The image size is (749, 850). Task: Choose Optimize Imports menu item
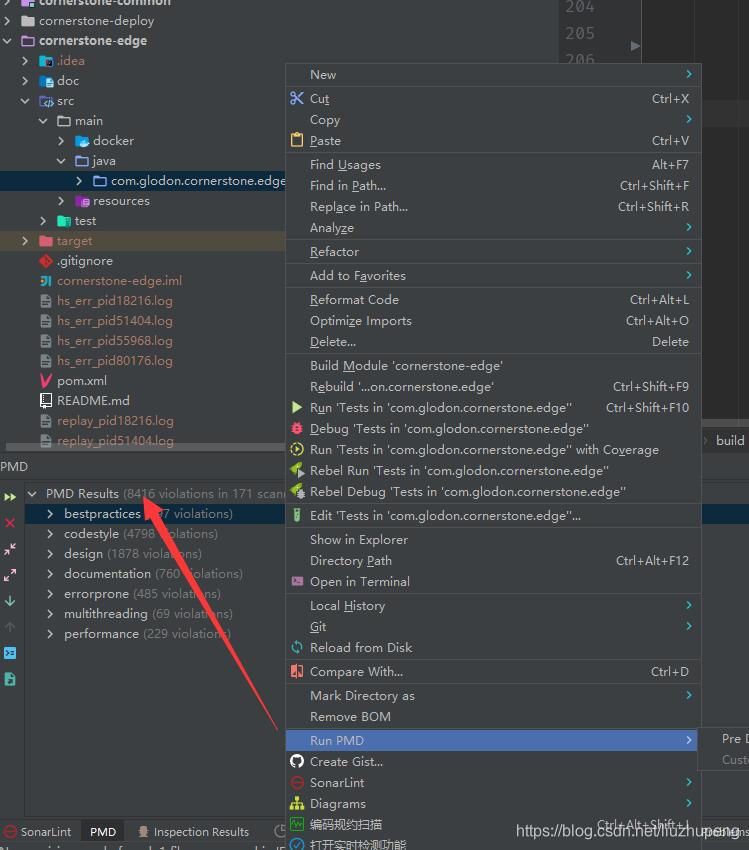coord(493,320)
